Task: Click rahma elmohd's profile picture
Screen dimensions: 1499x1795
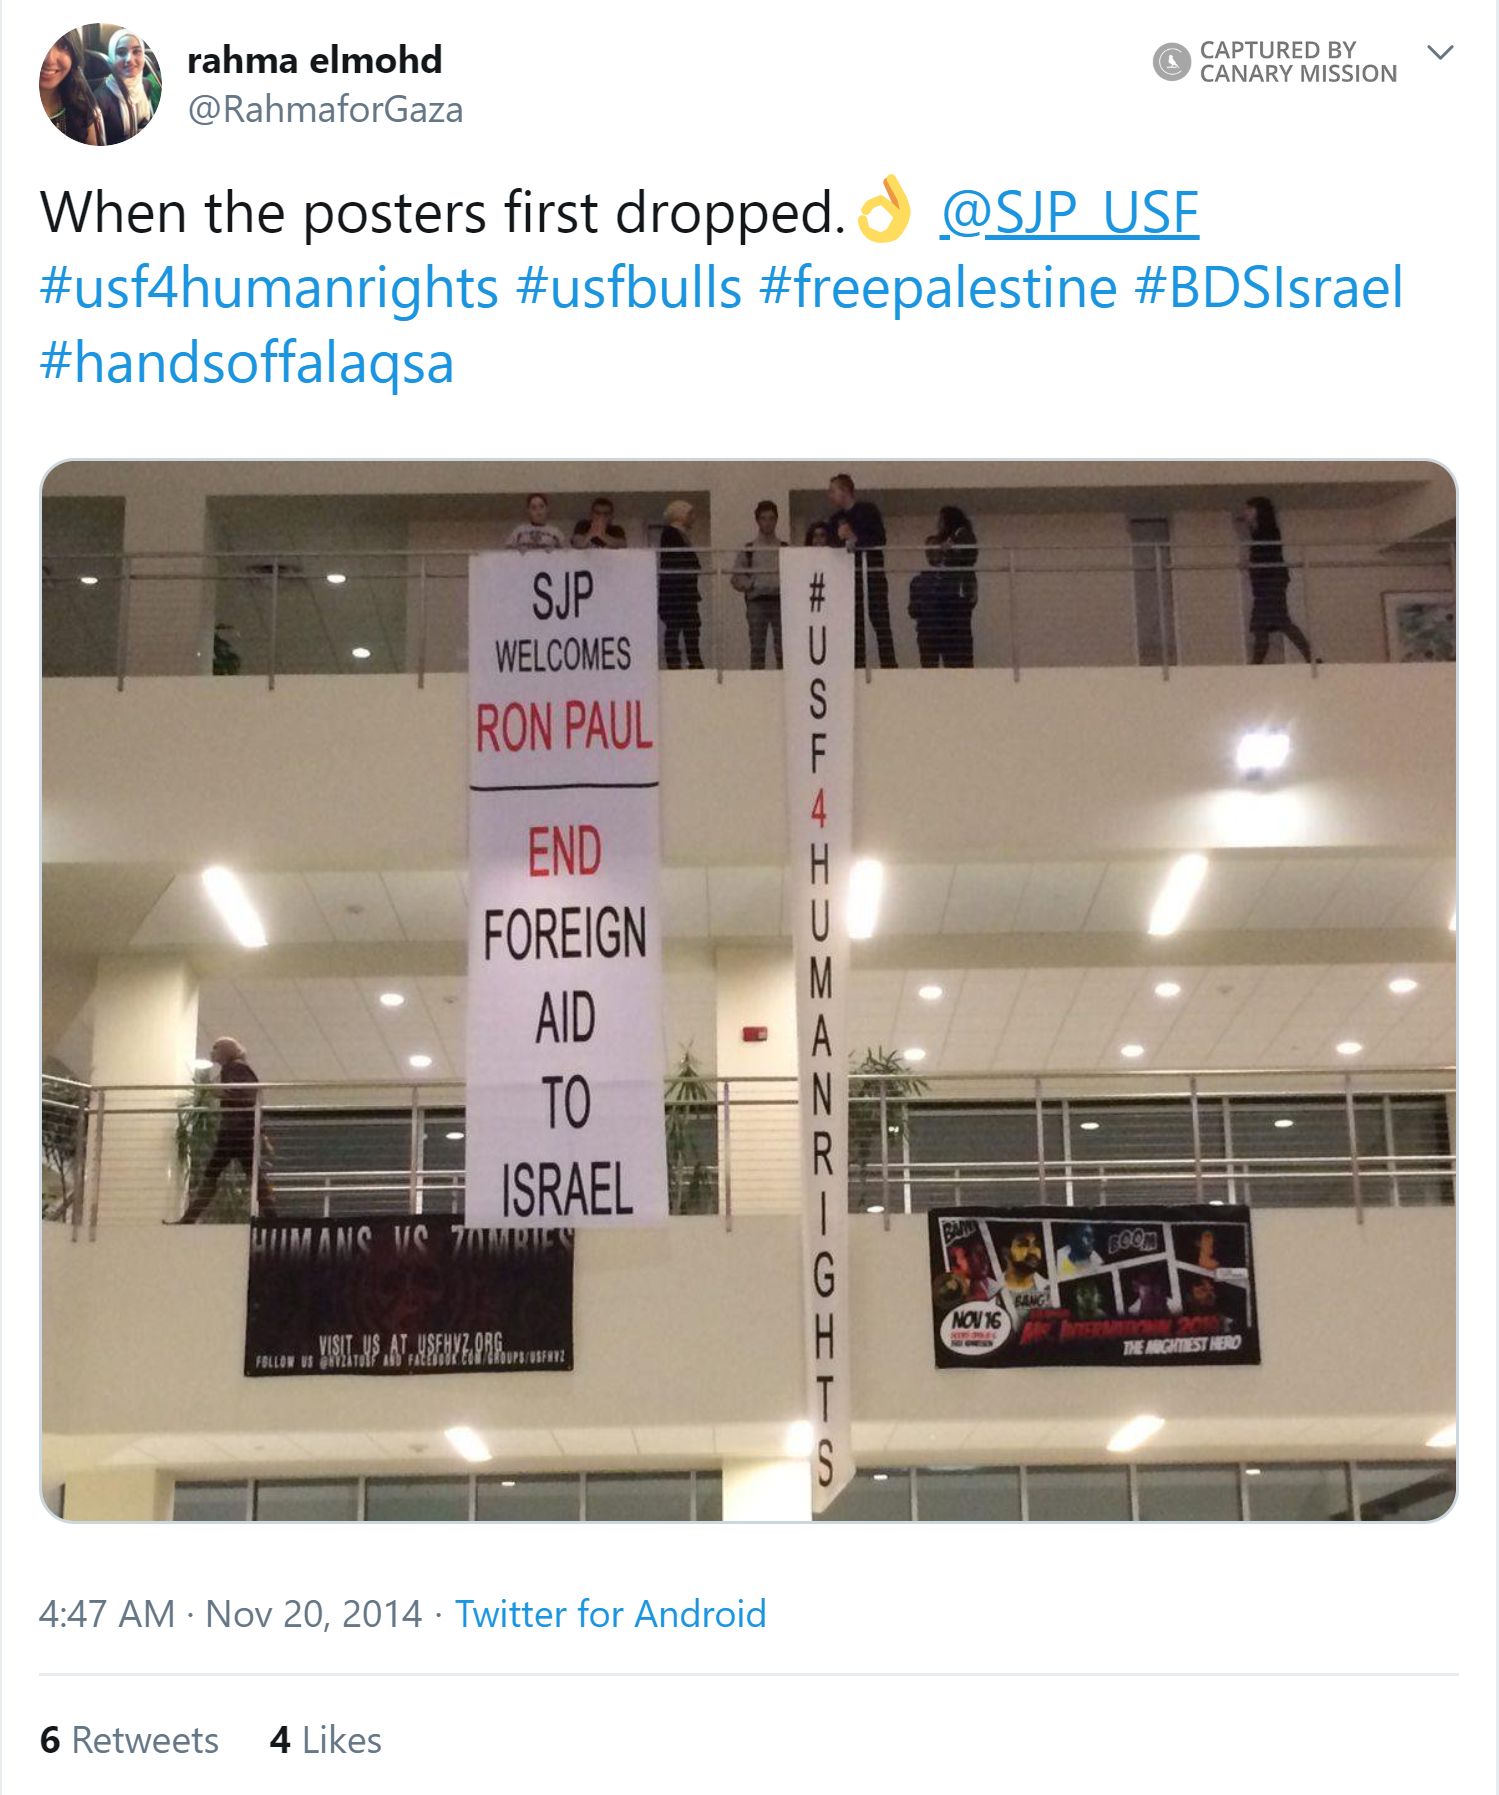Action: pyautogui.click(x=100, y=85)
